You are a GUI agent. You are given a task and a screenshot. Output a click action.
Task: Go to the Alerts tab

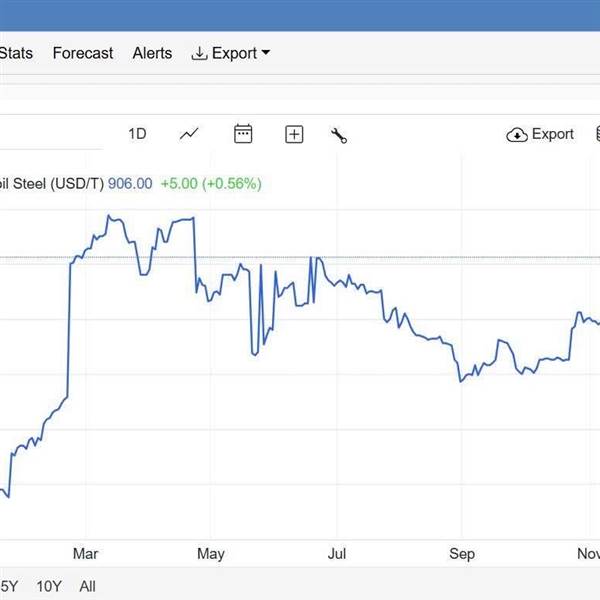152,53
